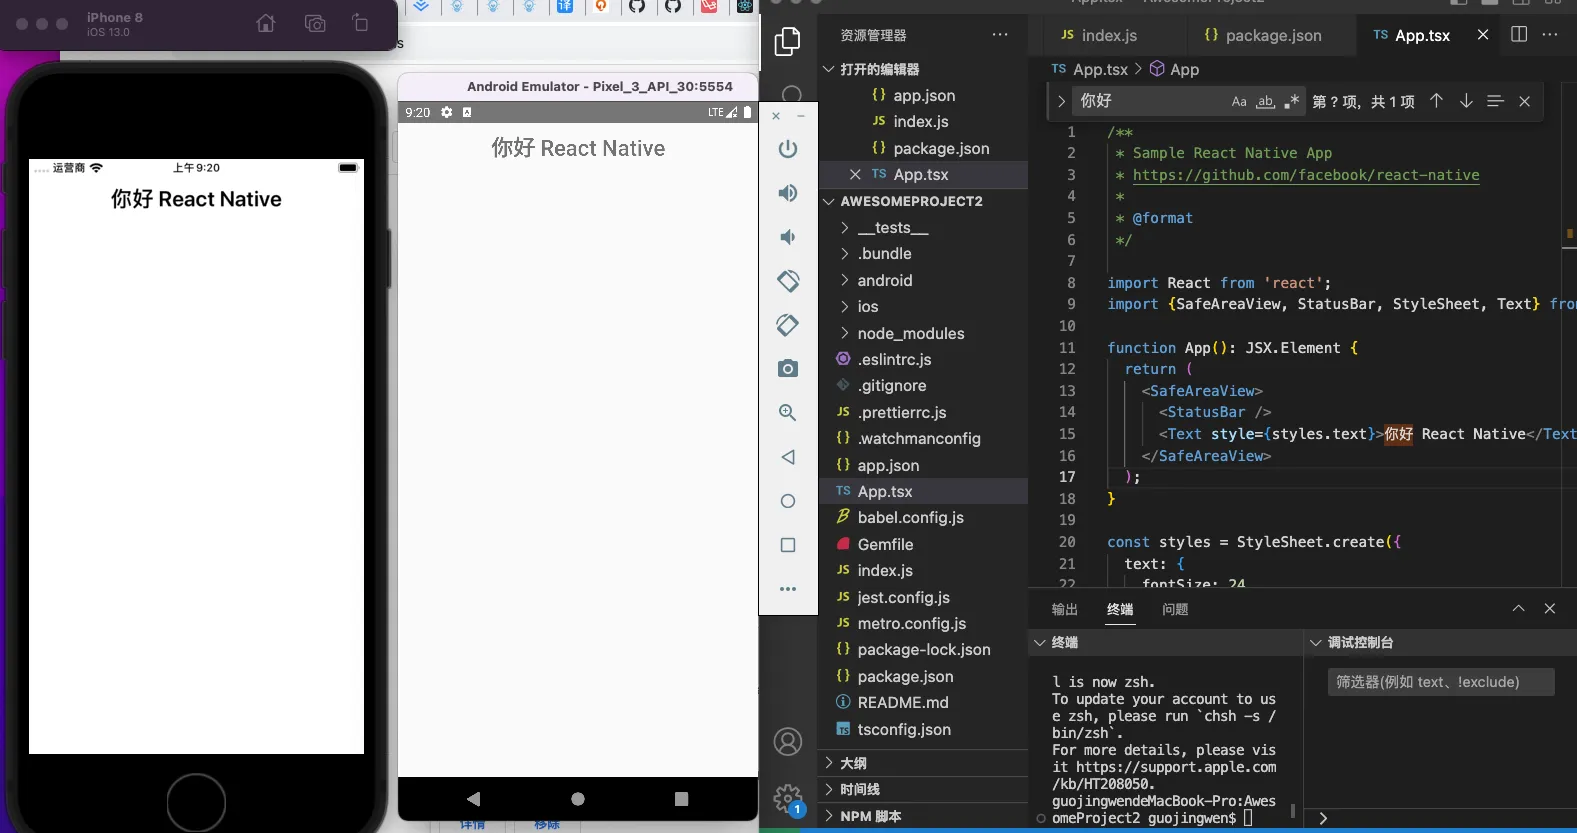Screen dimensions: 1577x833
Task: Click App.tsx in editor breadcrumb
Action: pos(1100,69)
